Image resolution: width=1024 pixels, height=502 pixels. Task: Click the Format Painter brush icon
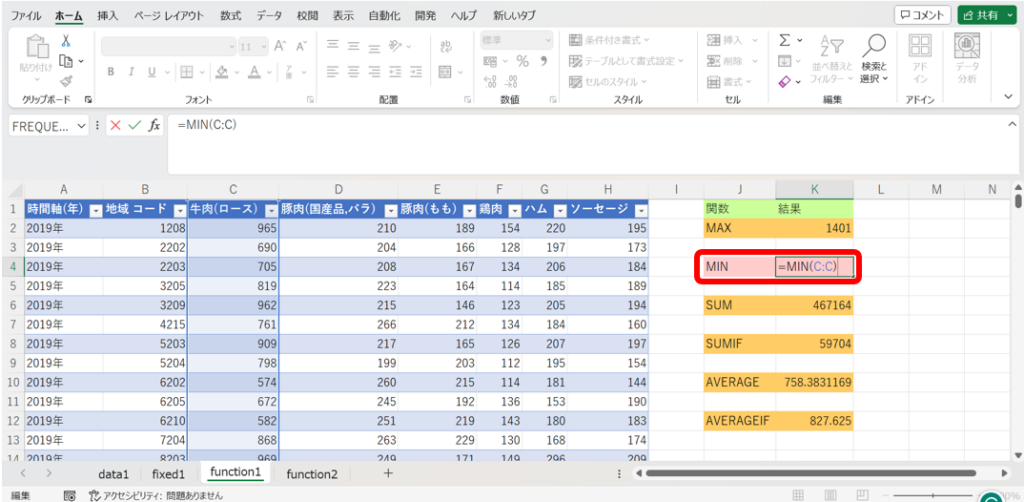click(66, 80)
